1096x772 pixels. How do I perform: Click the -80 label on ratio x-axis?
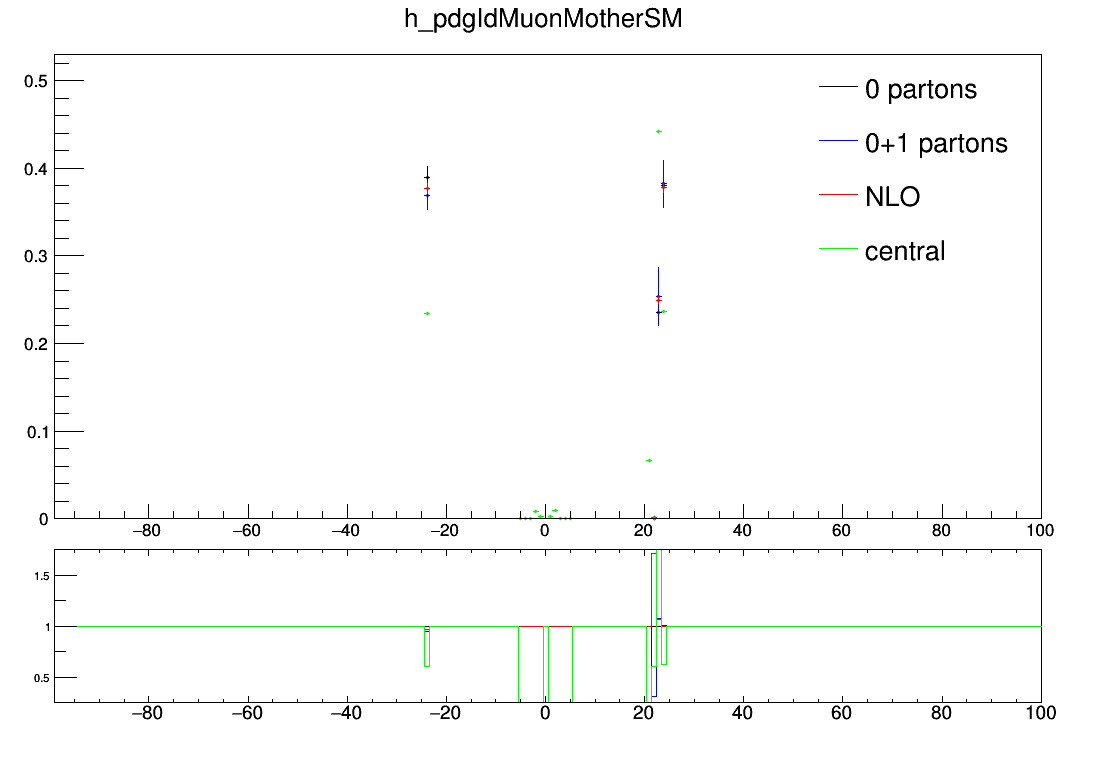(x=147, y=713)
